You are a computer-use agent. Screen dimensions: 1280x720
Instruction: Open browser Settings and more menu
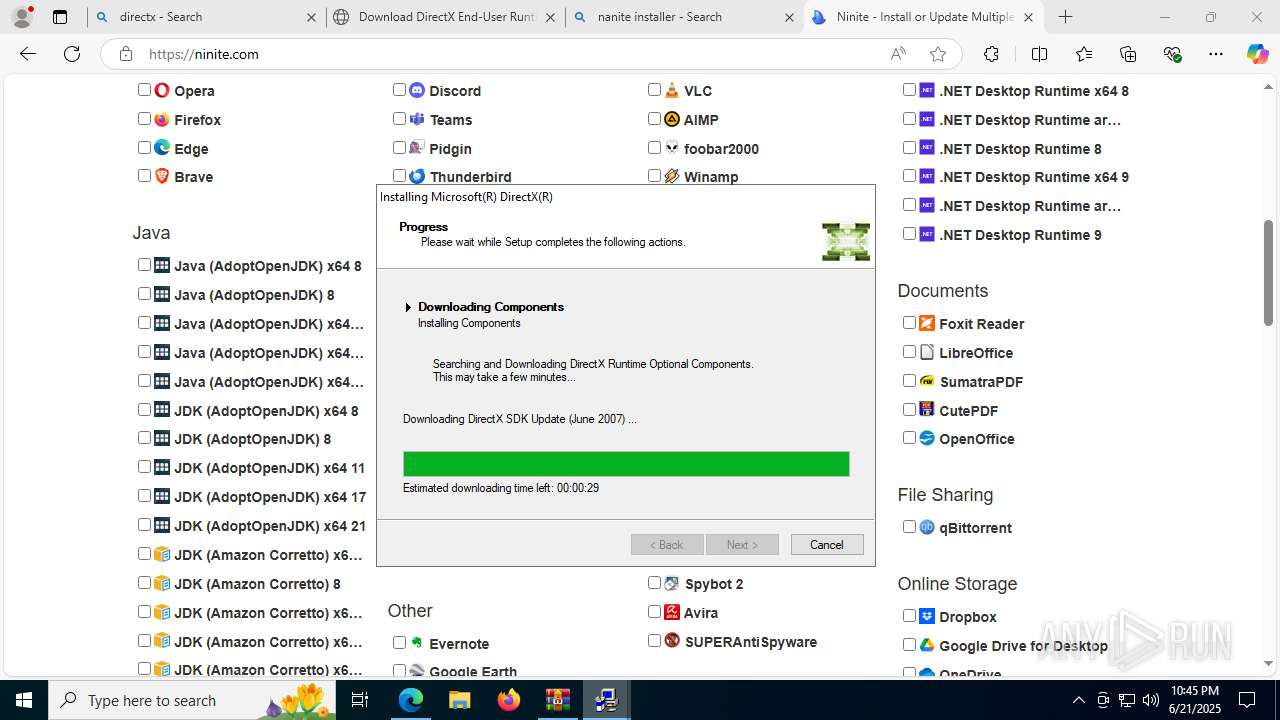(1216, 54)
